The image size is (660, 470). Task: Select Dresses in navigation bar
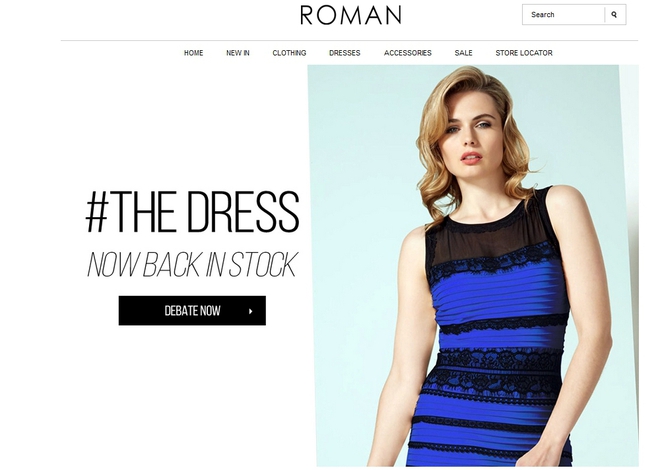point(345,53)
